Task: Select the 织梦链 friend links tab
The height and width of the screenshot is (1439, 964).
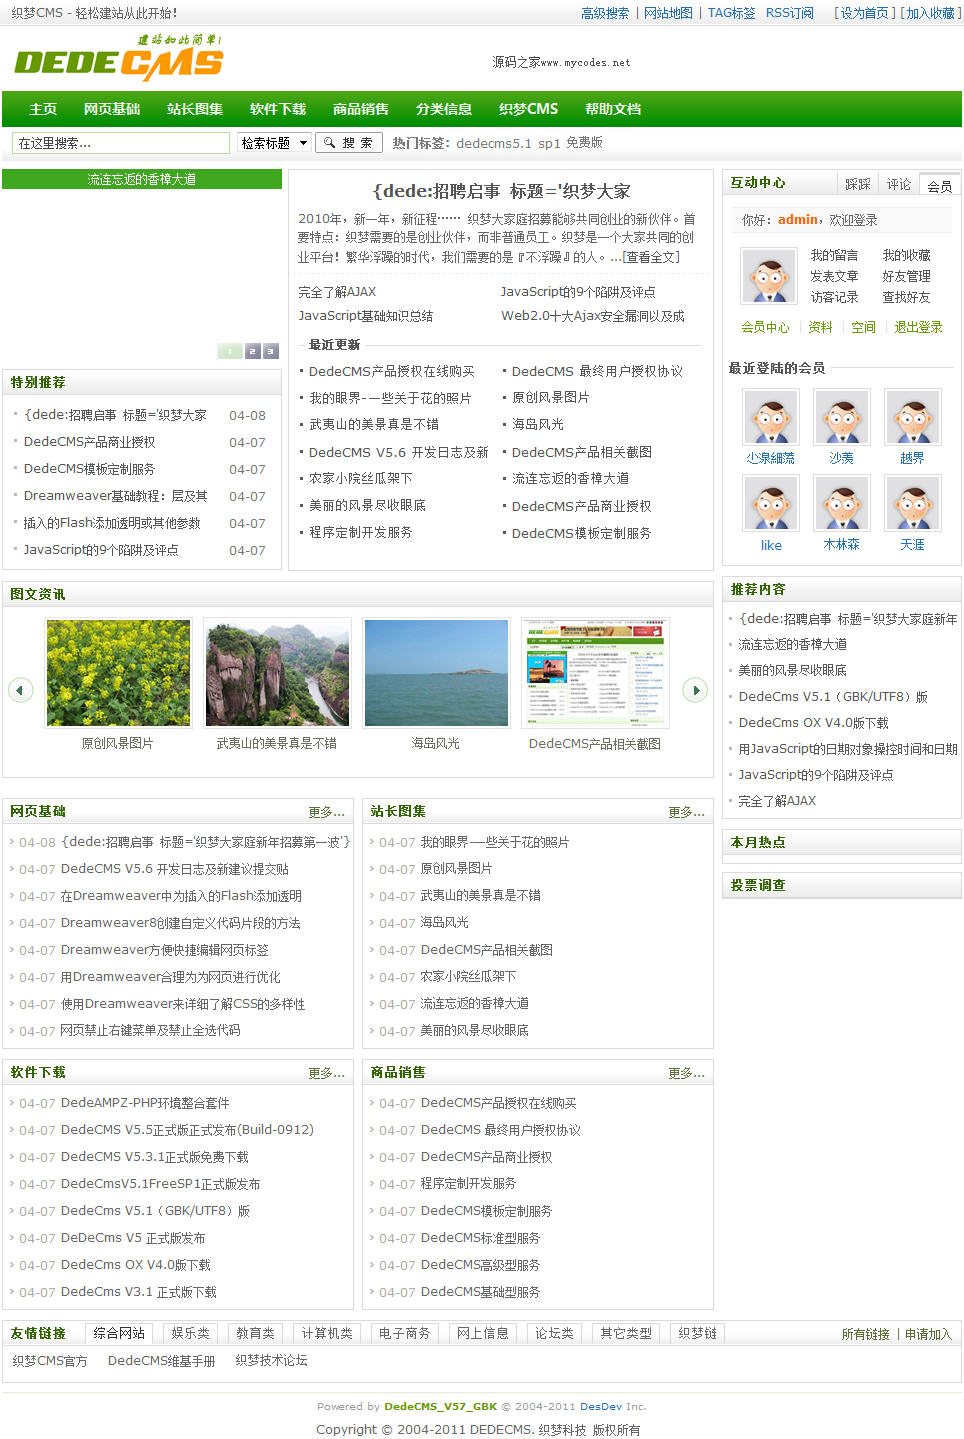Action: click(697, 1333)
